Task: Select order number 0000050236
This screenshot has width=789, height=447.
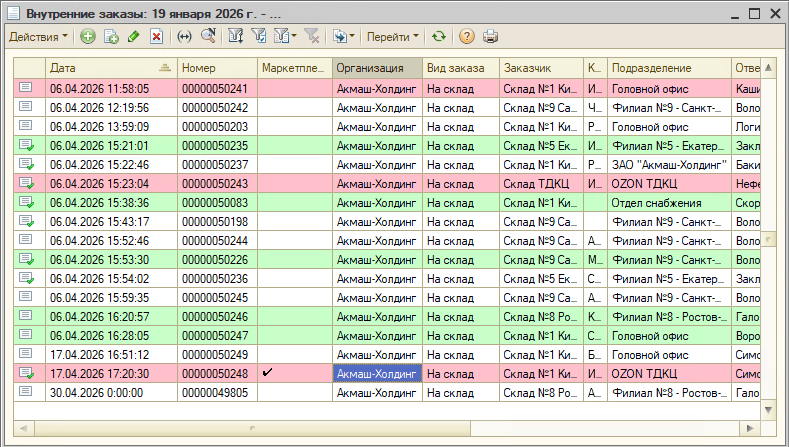Action: point(217,279)
